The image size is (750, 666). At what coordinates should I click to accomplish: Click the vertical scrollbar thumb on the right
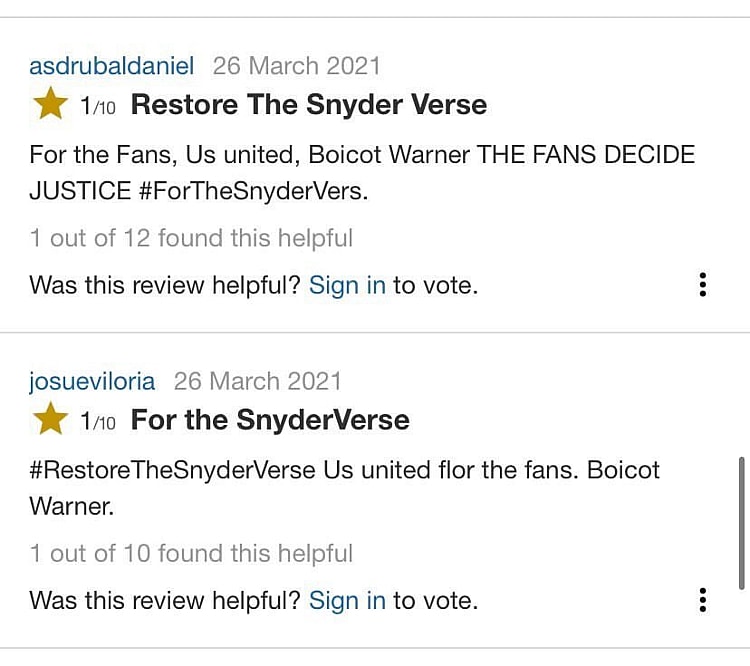(x=741, y=523)
